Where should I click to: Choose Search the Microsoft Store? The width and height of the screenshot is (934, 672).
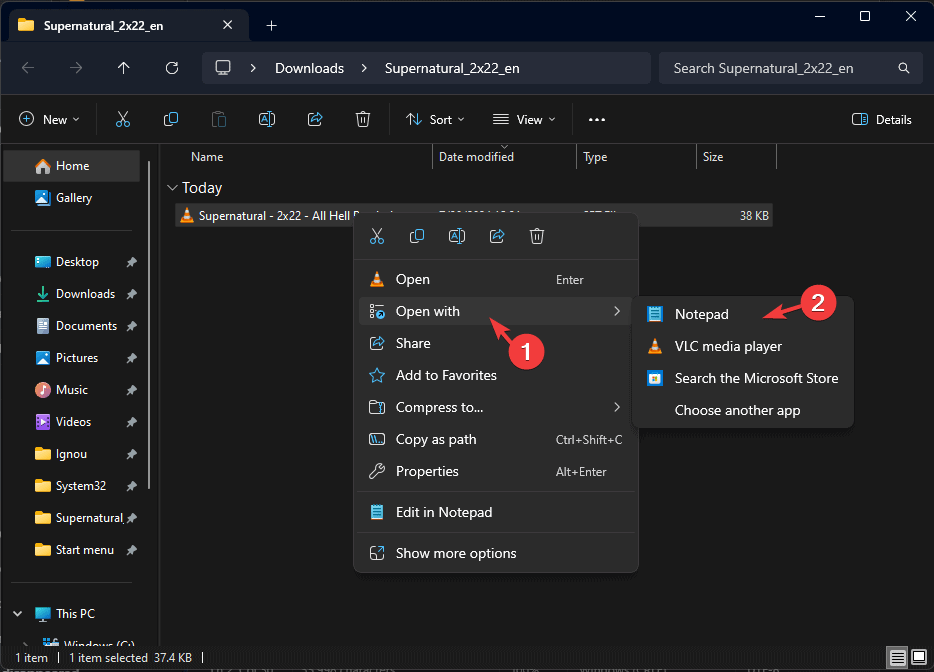743,378
